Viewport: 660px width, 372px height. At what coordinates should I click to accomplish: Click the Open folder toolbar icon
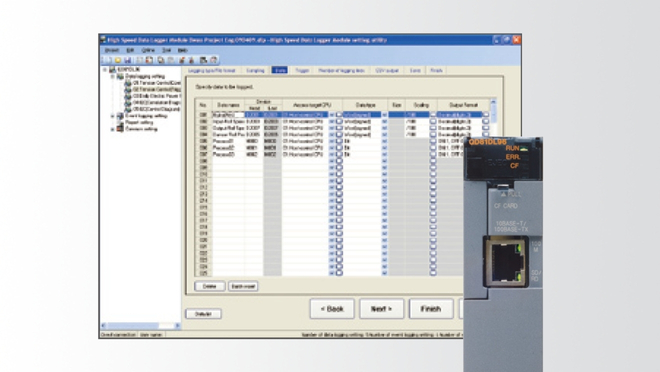pos(118,60)
